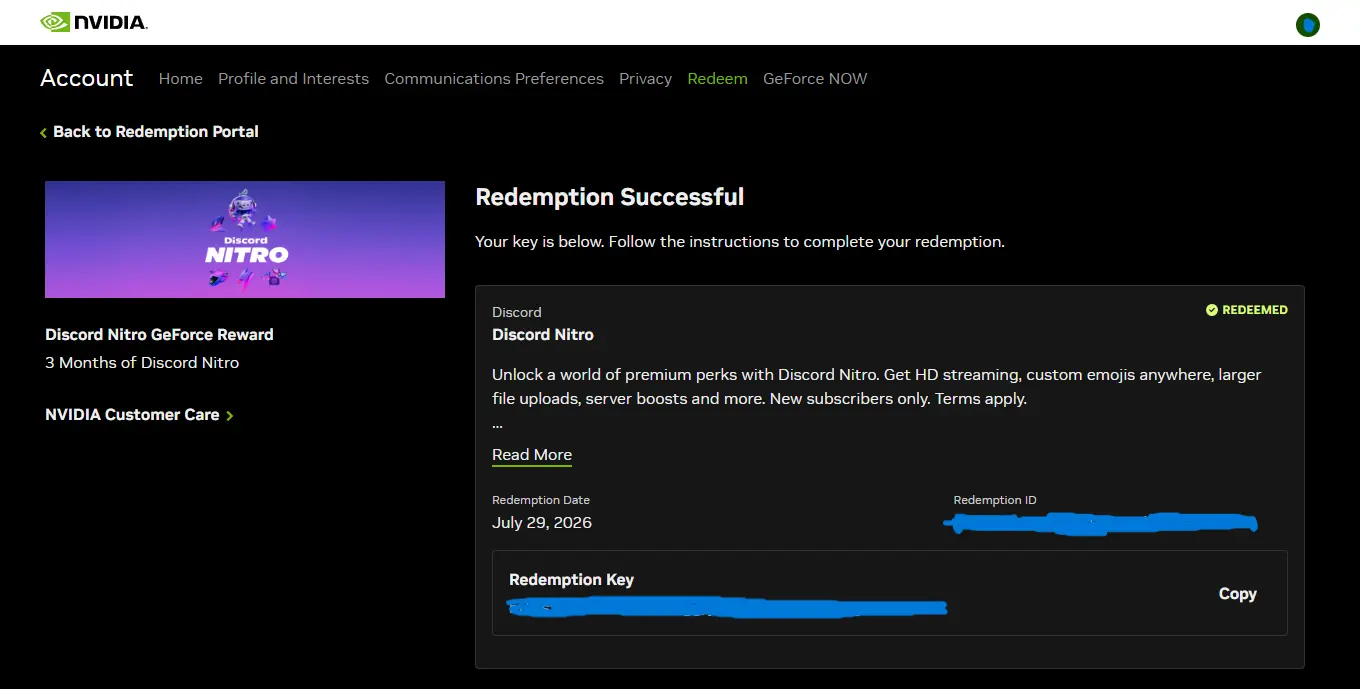Click the 'Your key is below' instruction text
1360x689 pixels.
[740, 242]
